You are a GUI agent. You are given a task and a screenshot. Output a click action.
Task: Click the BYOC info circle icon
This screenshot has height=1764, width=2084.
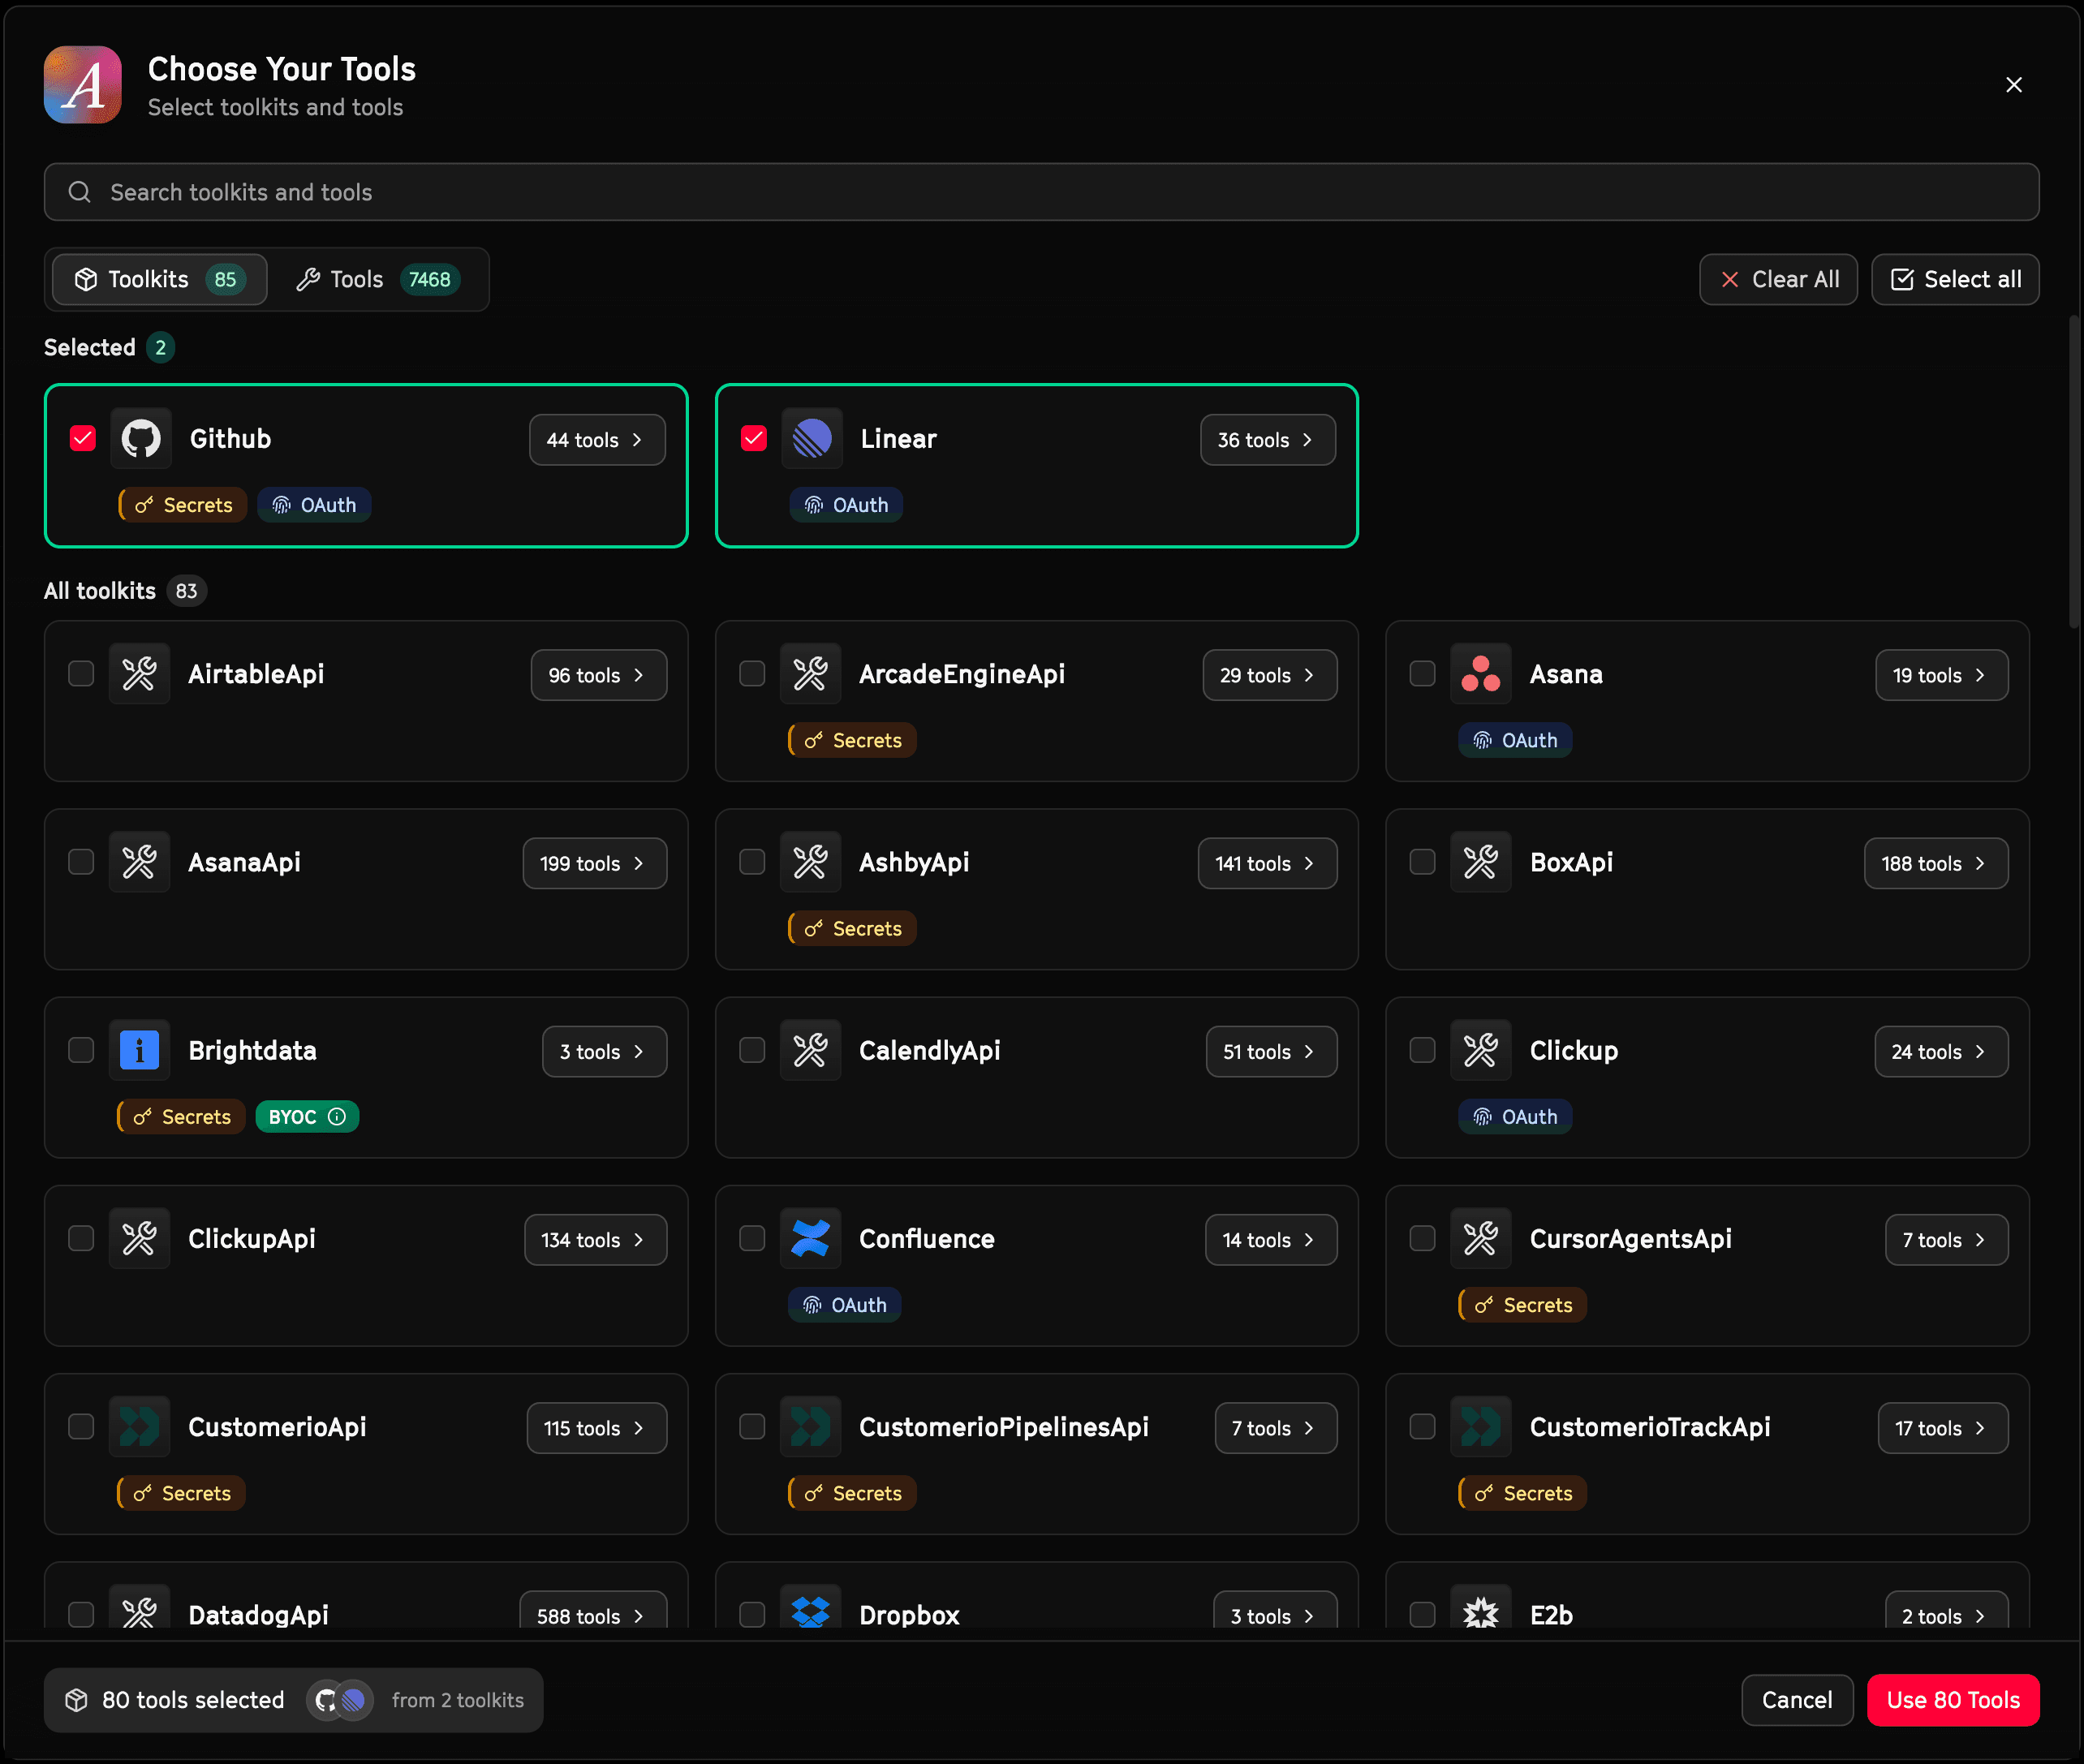tap(338, 1117)
